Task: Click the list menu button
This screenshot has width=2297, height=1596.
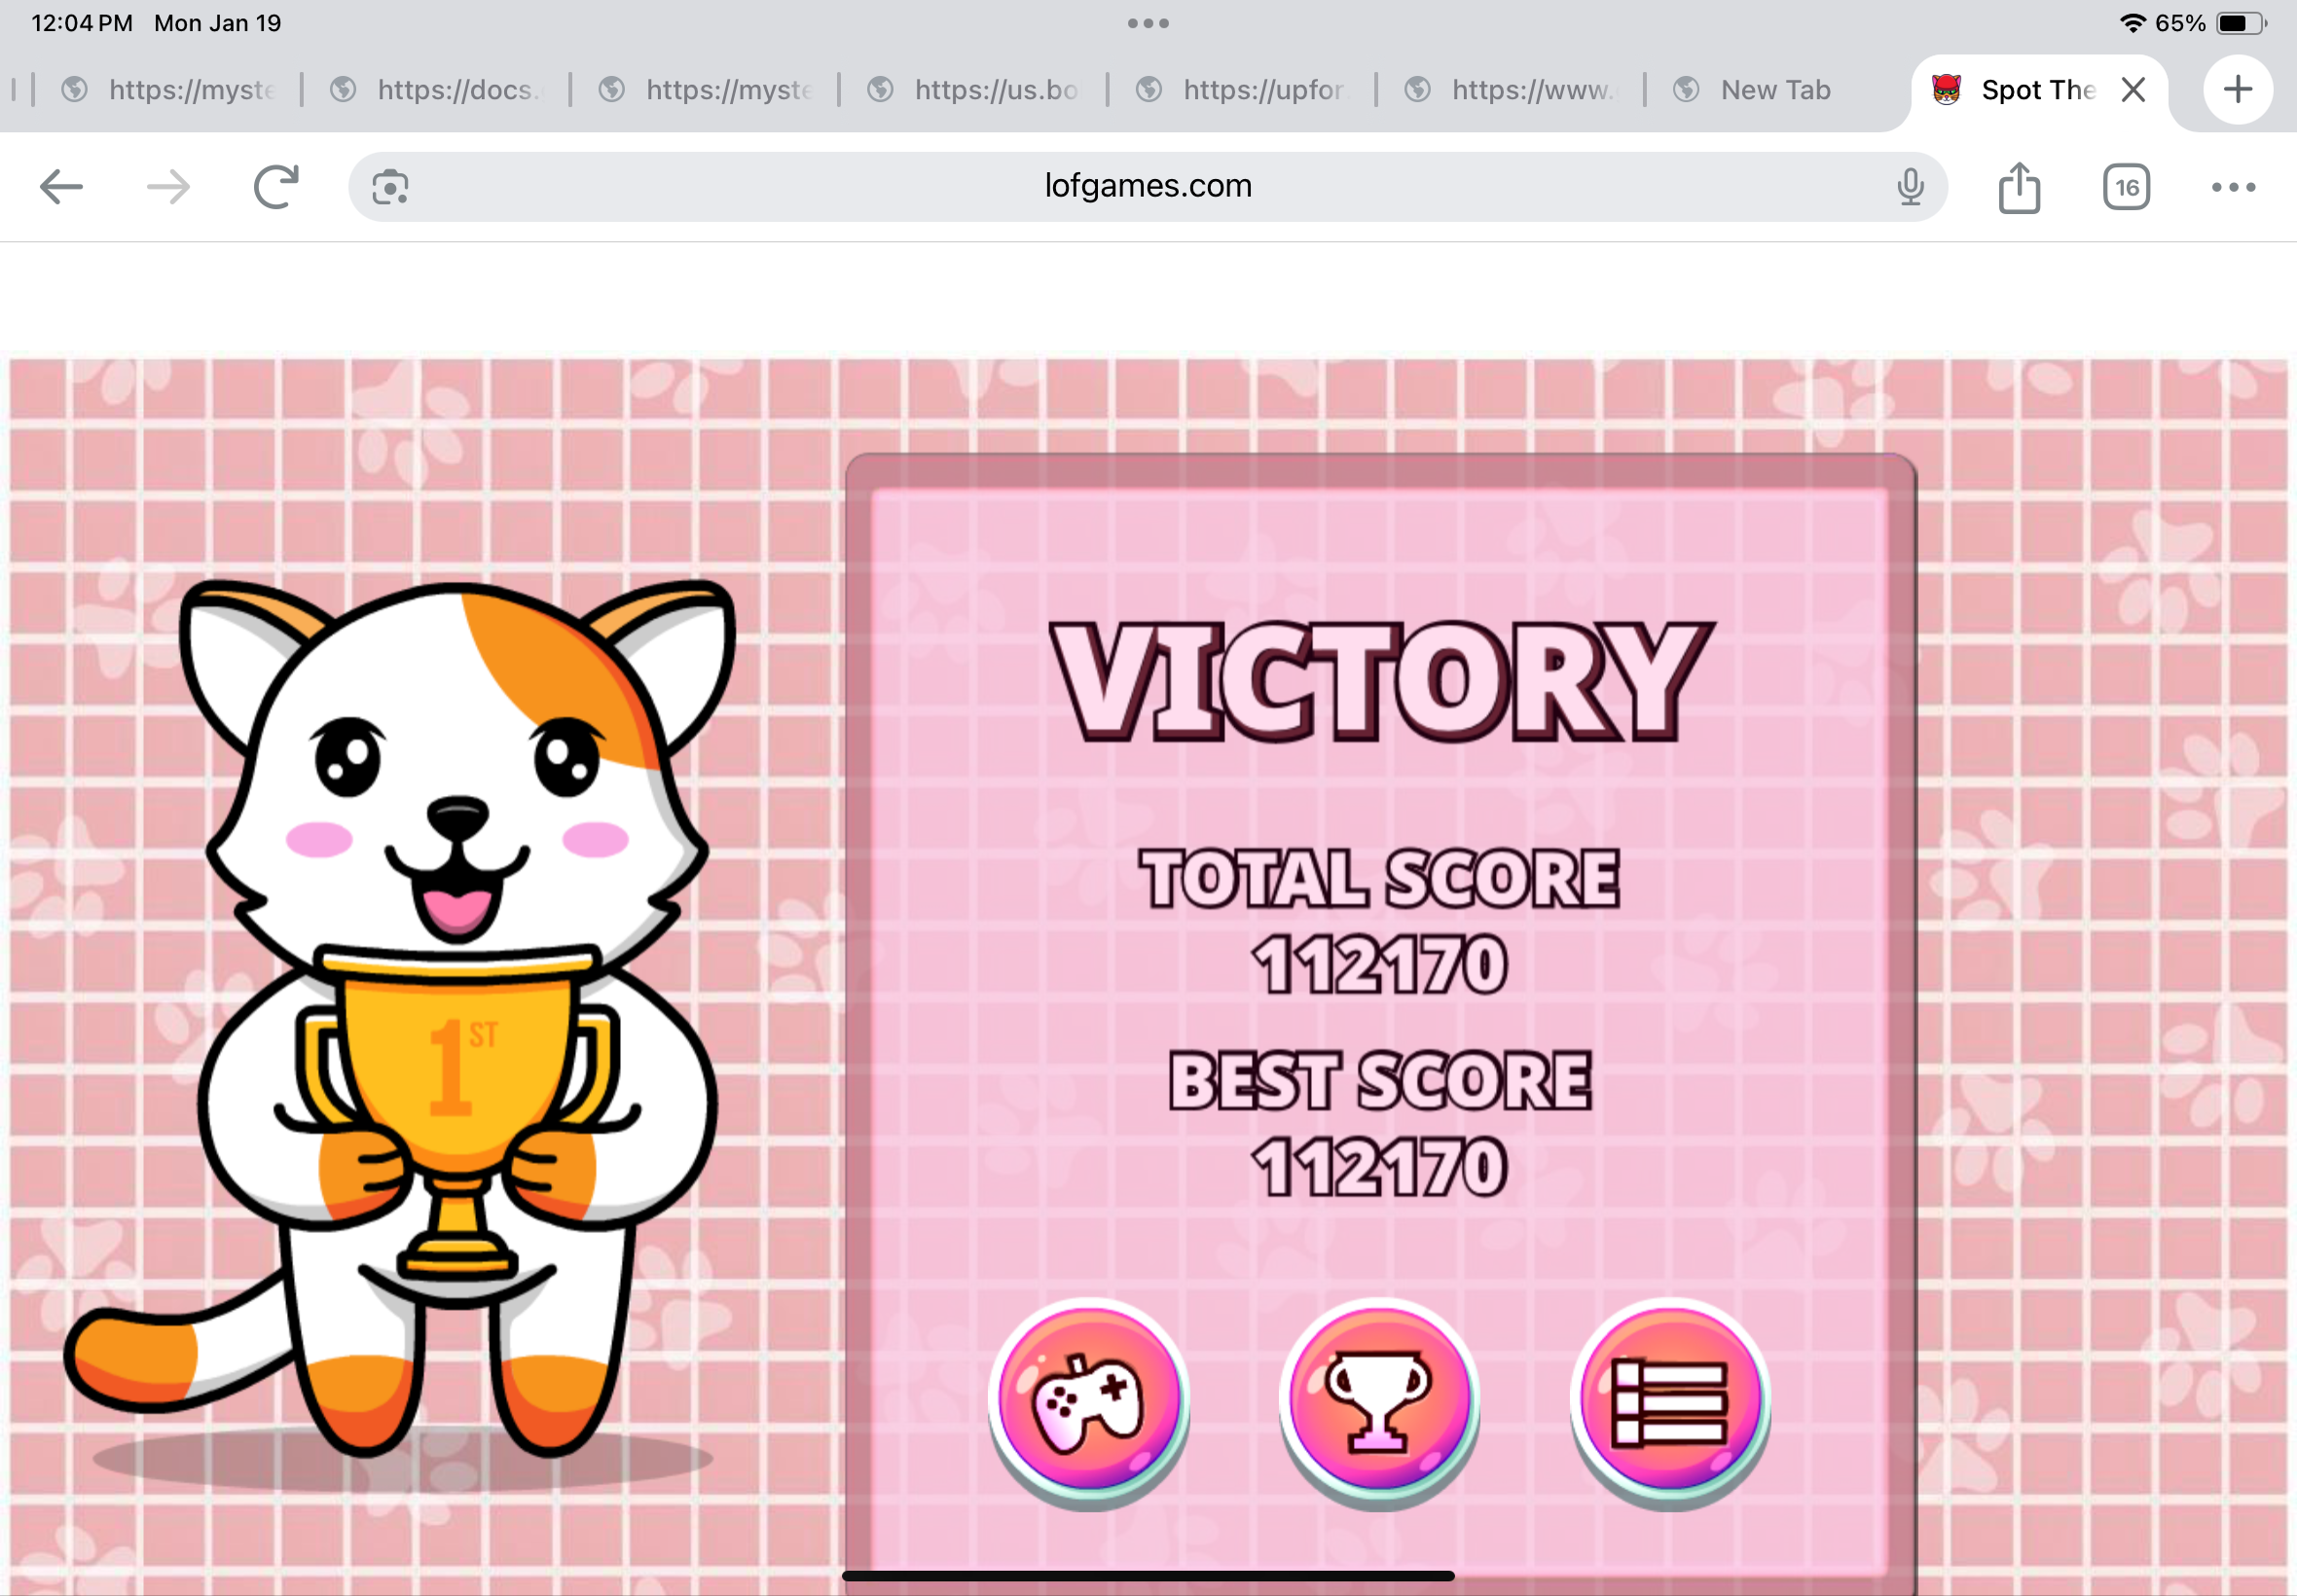Action: 1669,1400
